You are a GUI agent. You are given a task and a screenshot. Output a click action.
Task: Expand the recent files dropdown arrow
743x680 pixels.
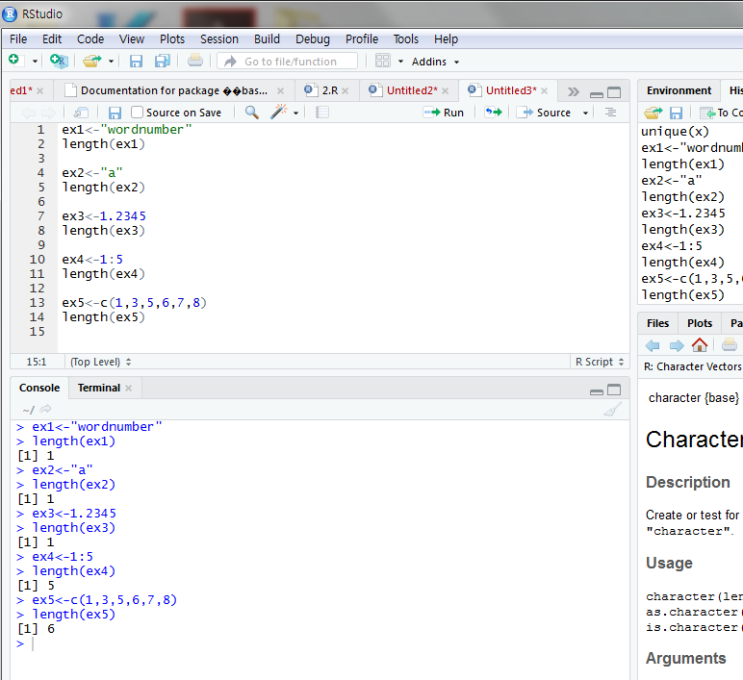(x=111, y=62)
